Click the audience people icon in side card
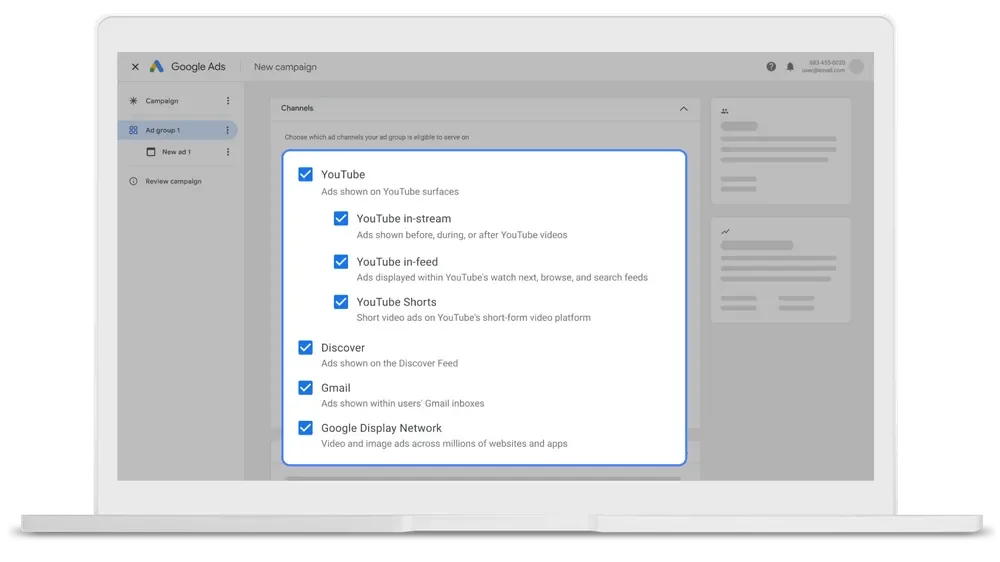 pos(725,111)
